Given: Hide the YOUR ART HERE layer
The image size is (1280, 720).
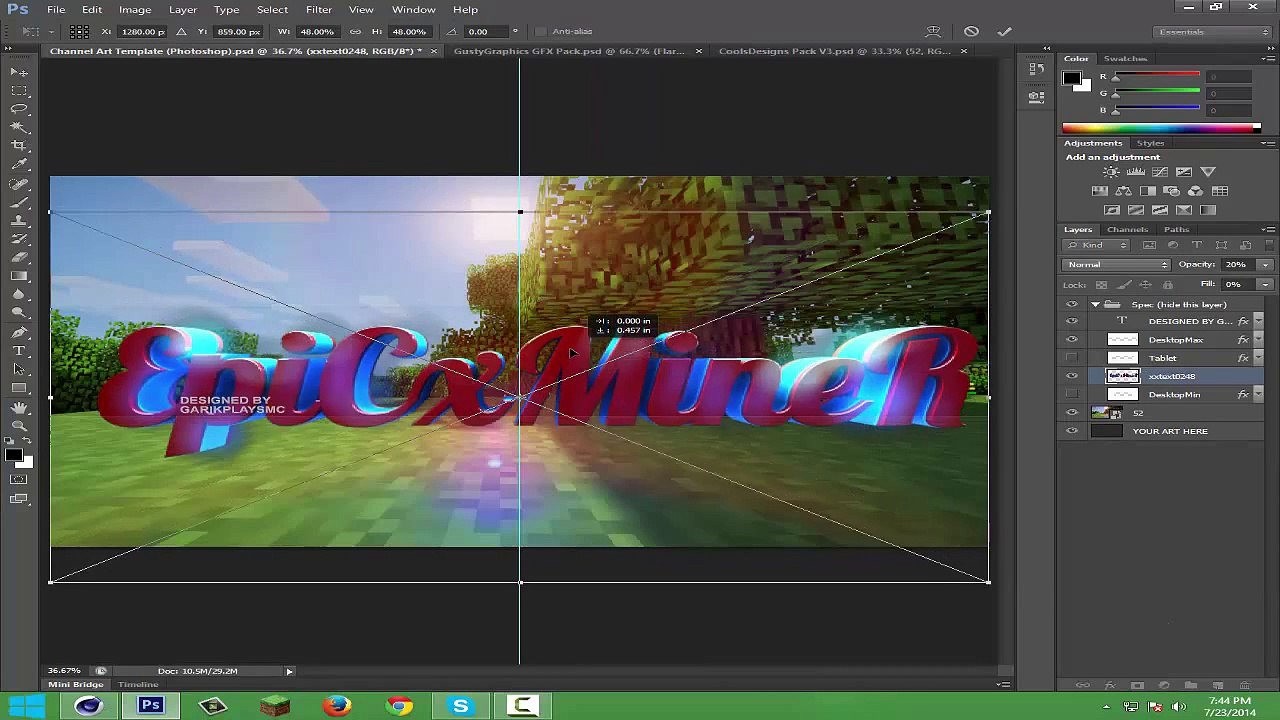Looking at the screenshot, I should click(x=1072, y=431).
